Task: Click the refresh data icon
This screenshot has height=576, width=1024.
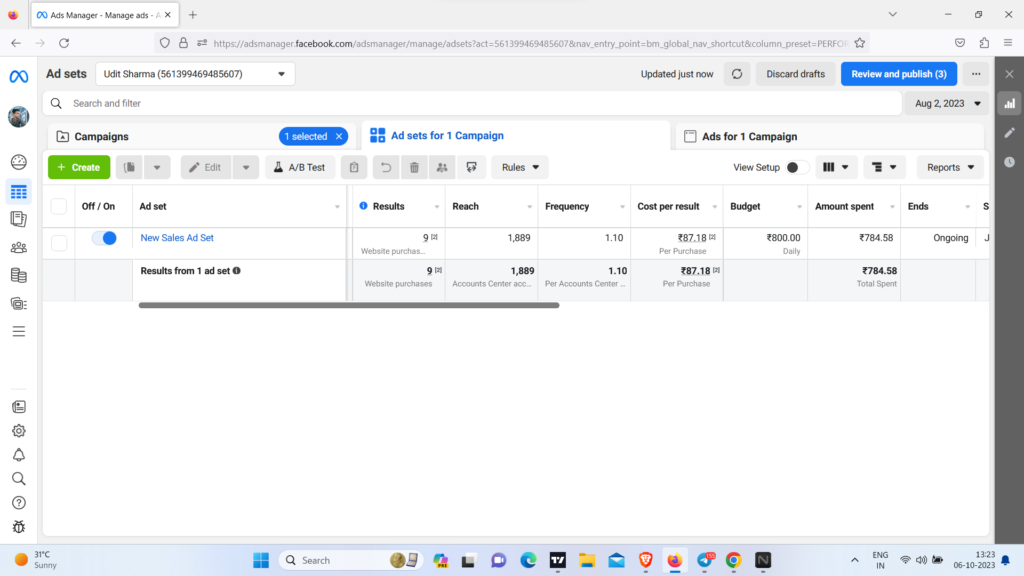Action: click(x=737, y=74)
